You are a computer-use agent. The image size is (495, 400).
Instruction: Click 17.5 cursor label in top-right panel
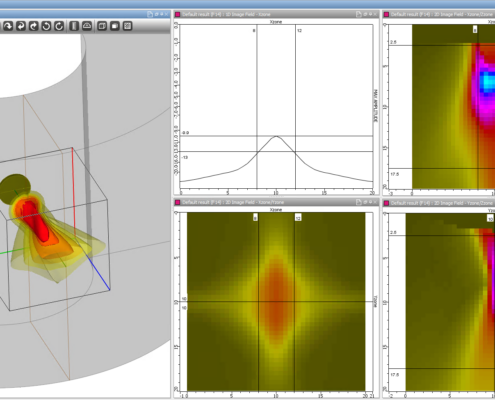[x=395, y=174]
